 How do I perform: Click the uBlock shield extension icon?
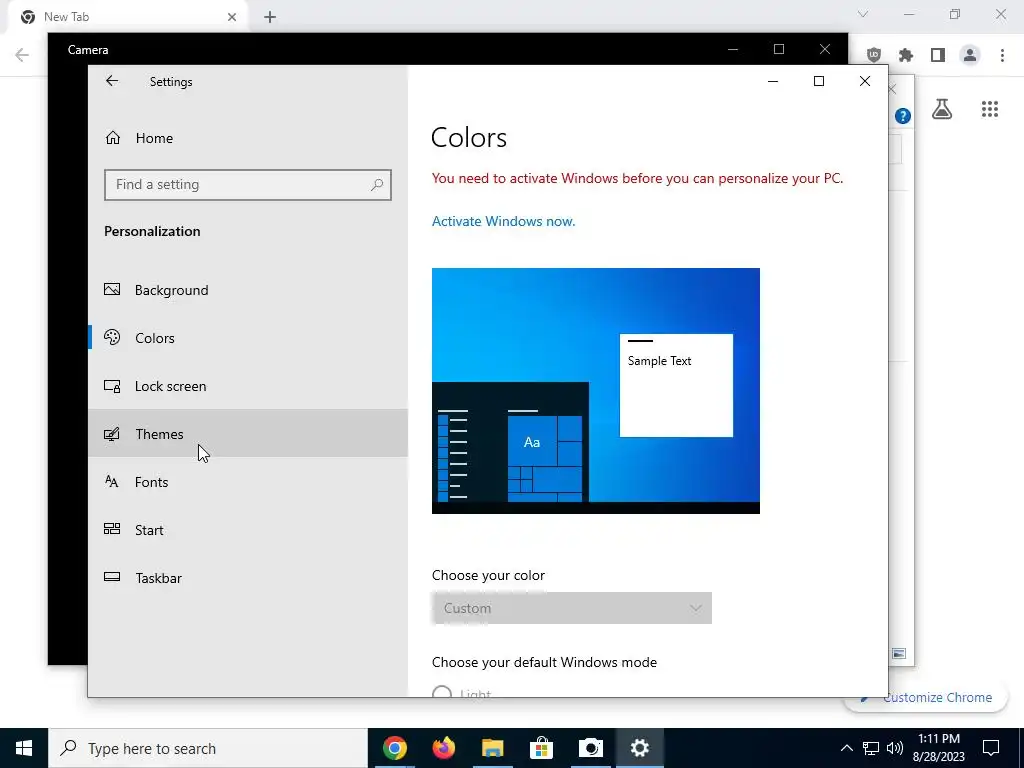click(x=874, y=55)
